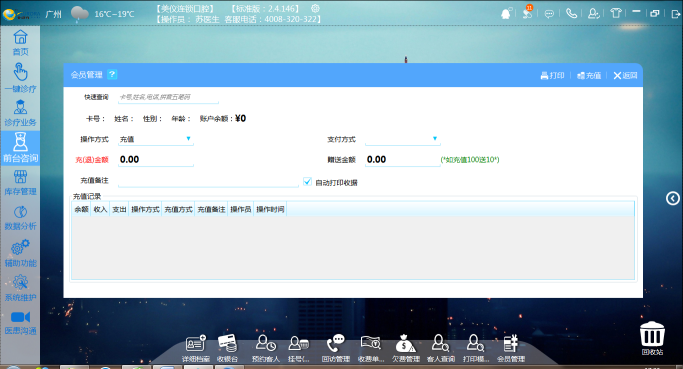This screenshot has height=369, width=683.
Task: Open 医患沟通 video icon in sidebar
Action: pyautogui.click(x=20, y=323)
